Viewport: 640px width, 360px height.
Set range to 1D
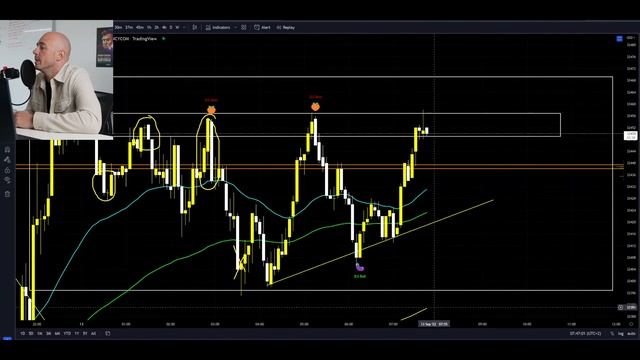(22, 333)
